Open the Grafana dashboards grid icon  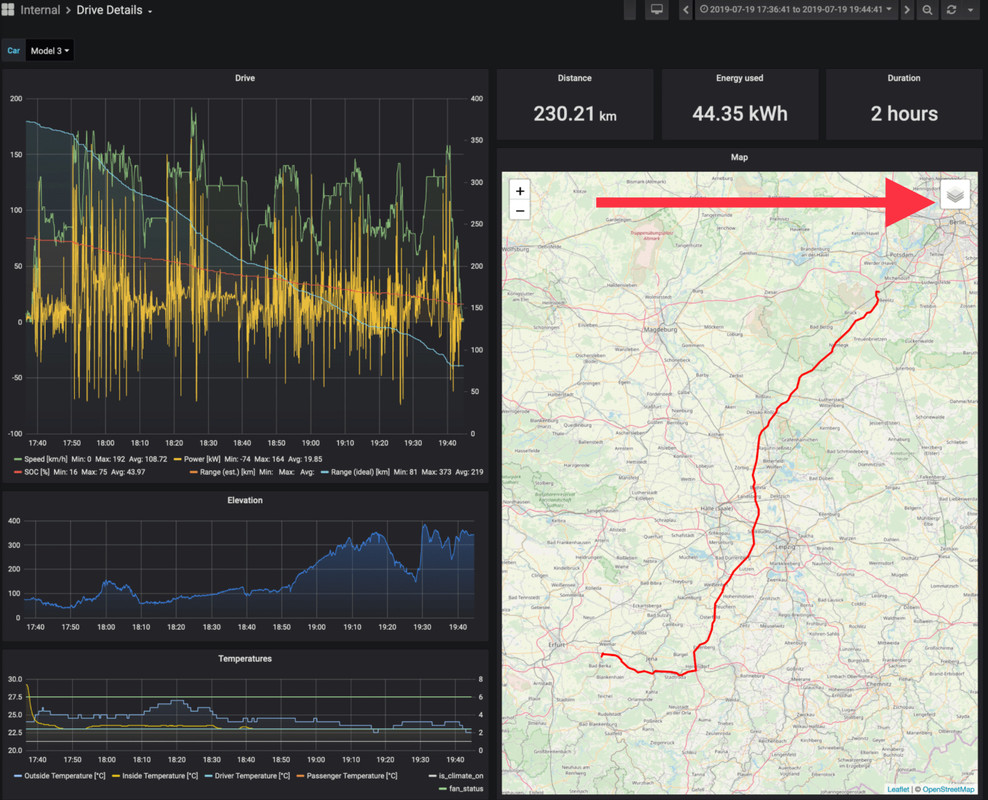pyautogui.click(x=8, y=9)
